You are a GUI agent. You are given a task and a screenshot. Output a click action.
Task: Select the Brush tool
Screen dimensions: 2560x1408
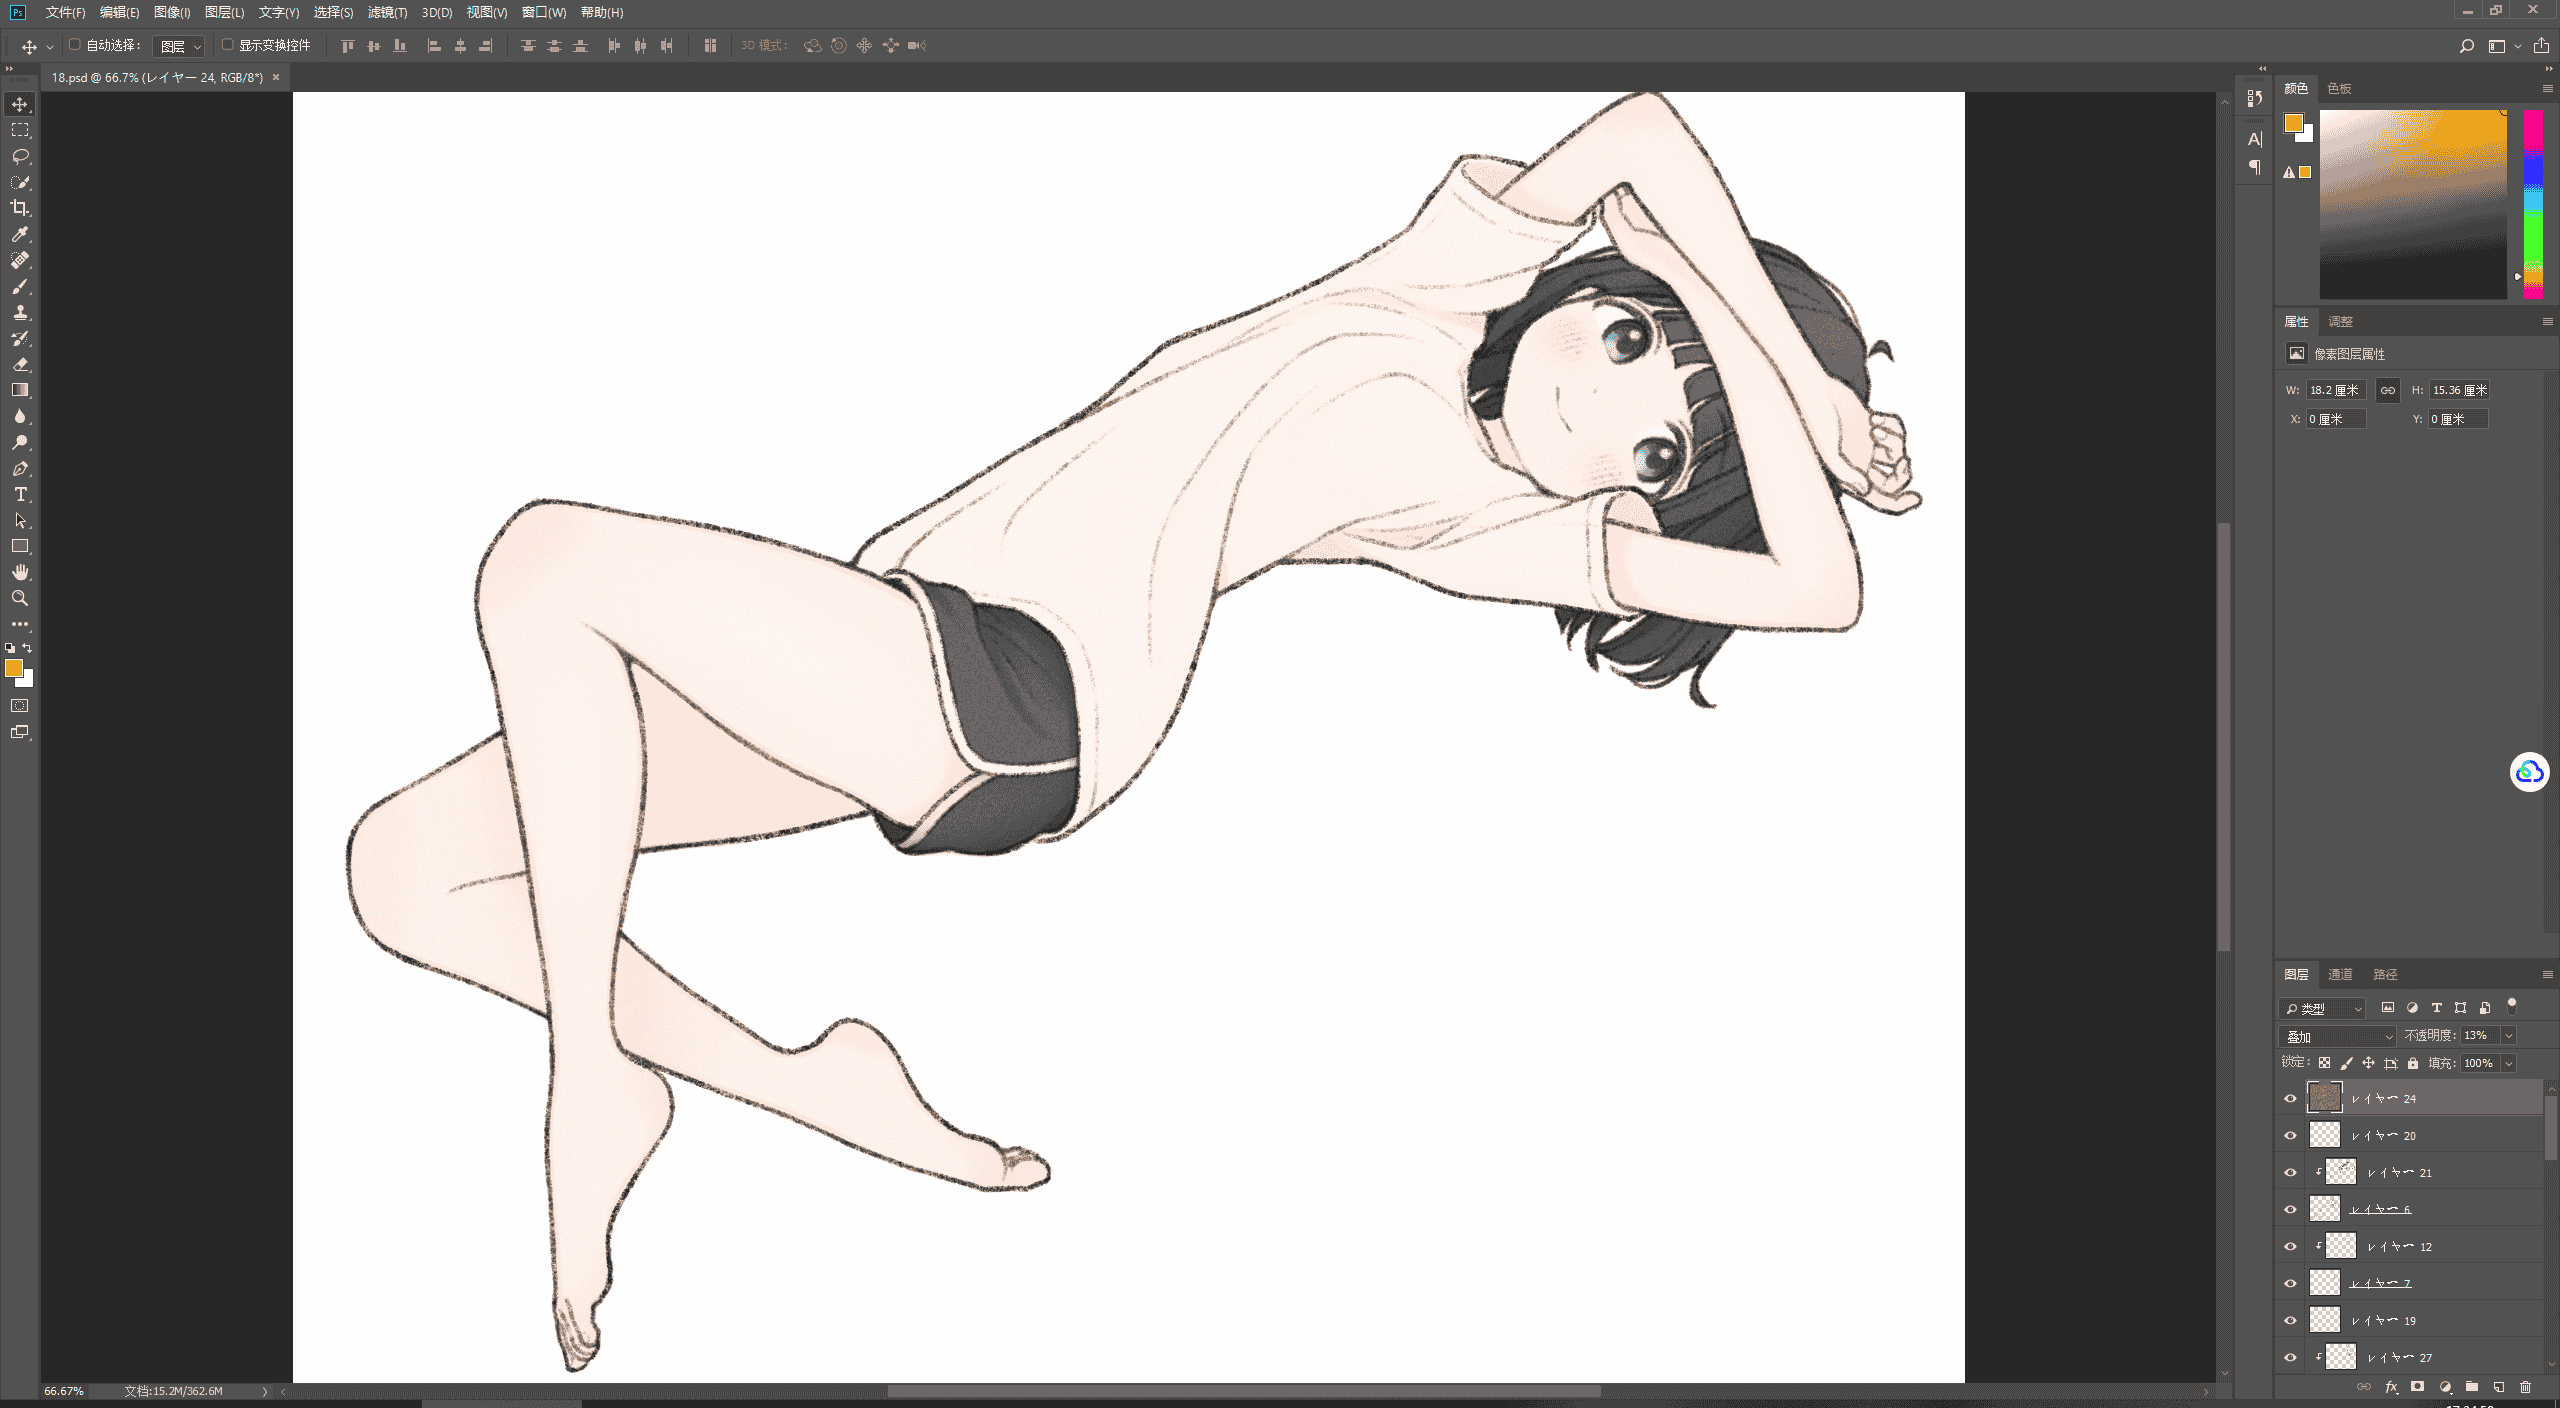point(20,286)
